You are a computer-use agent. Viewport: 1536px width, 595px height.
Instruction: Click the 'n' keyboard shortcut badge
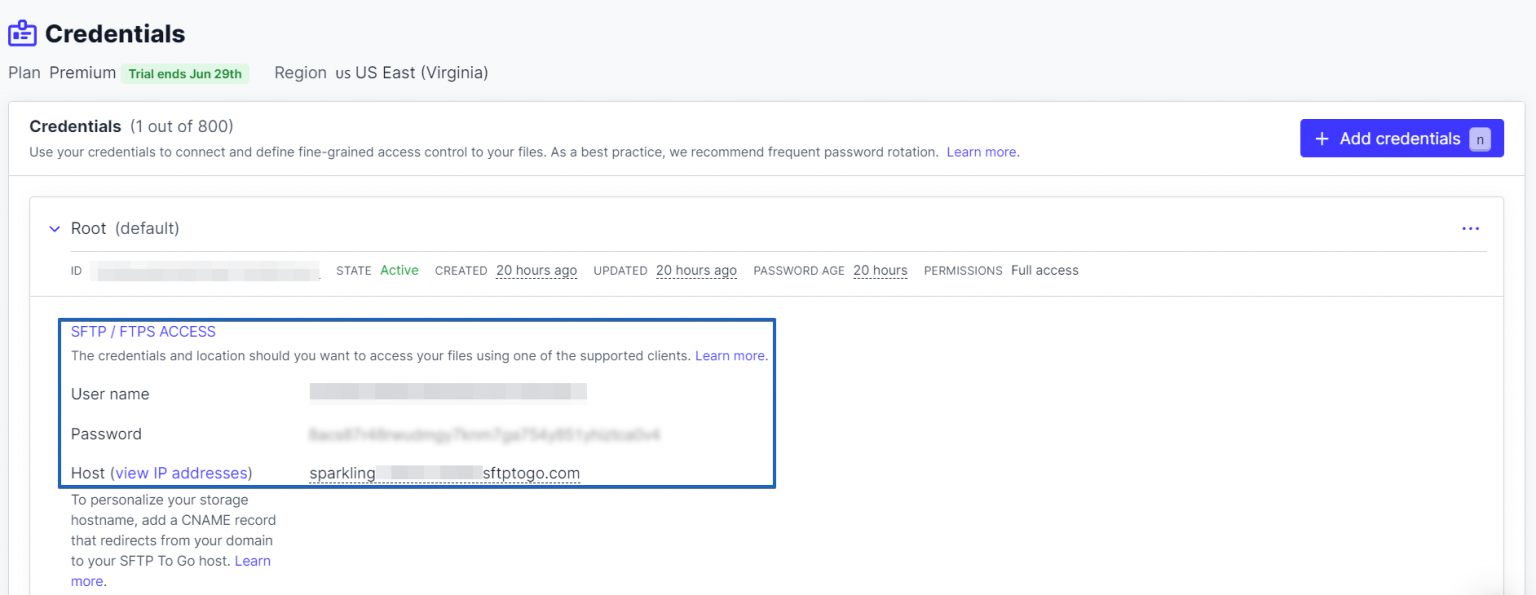(x=1479, y=140)
